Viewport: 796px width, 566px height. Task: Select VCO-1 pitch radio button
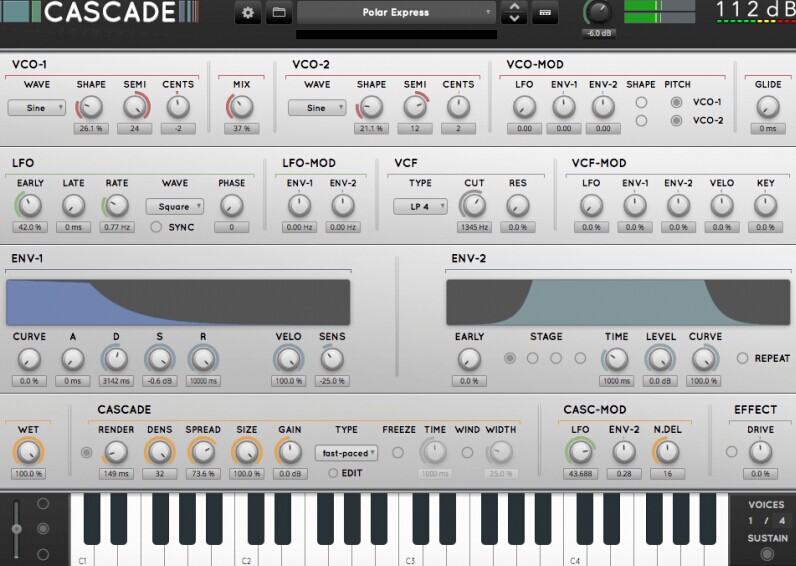coord(677,102)
